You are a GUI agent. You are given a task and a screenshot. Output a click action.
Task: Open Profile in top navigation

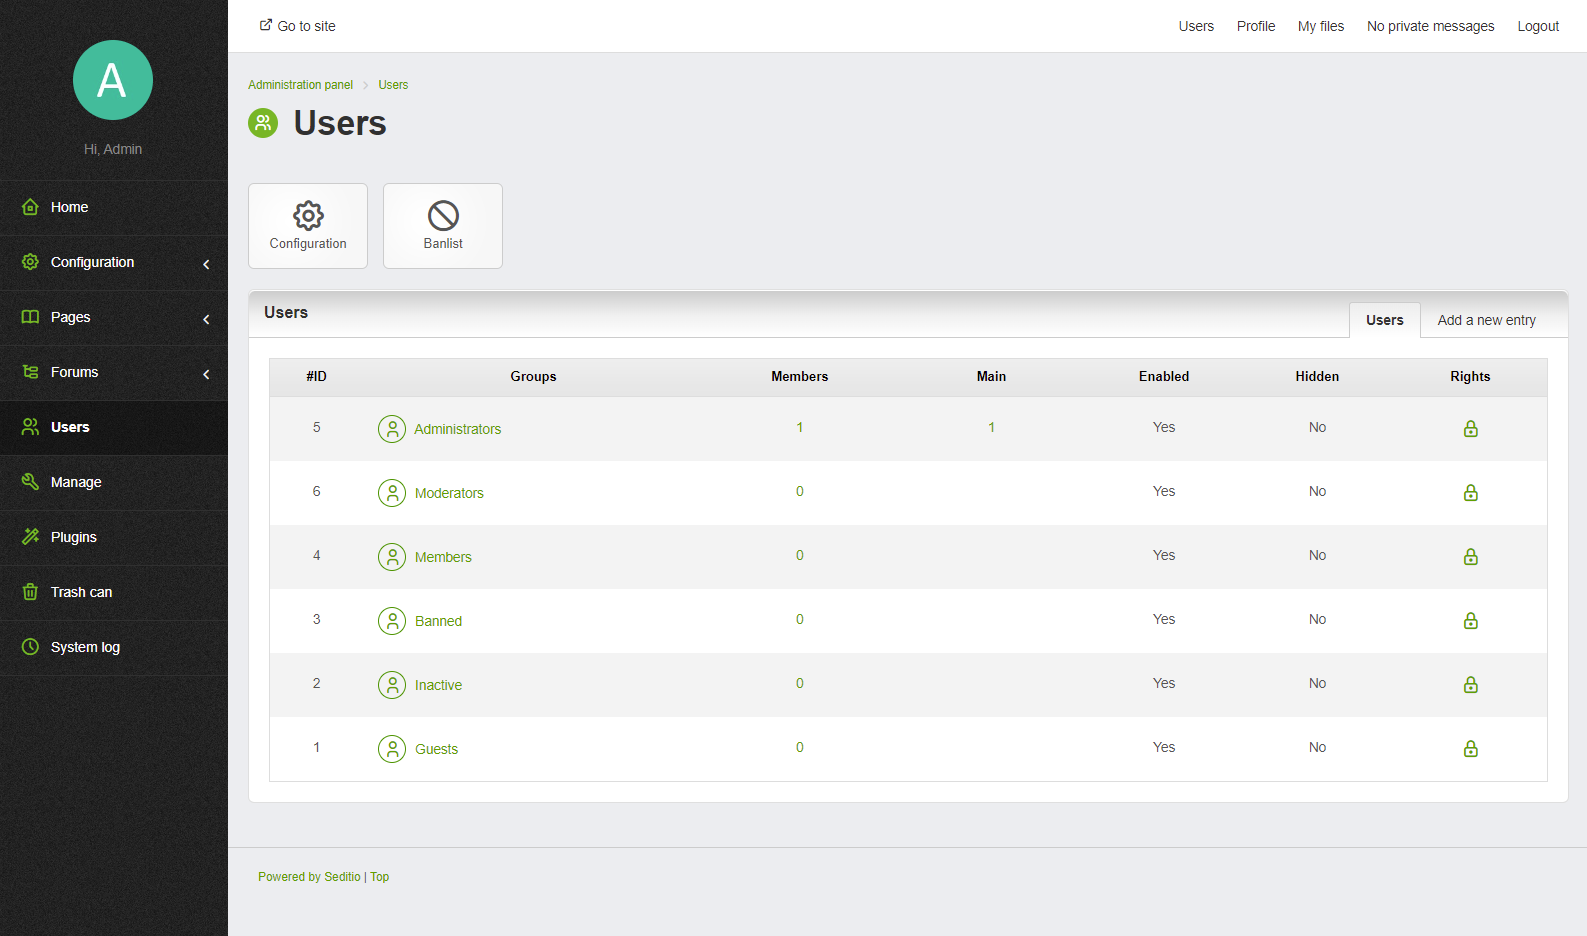(x=1256, y=26)
